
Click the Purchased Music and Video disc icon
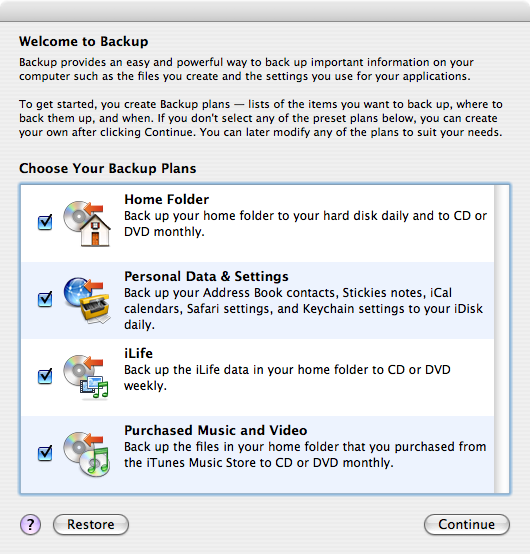pyautogui.click(x=87, y=454)
